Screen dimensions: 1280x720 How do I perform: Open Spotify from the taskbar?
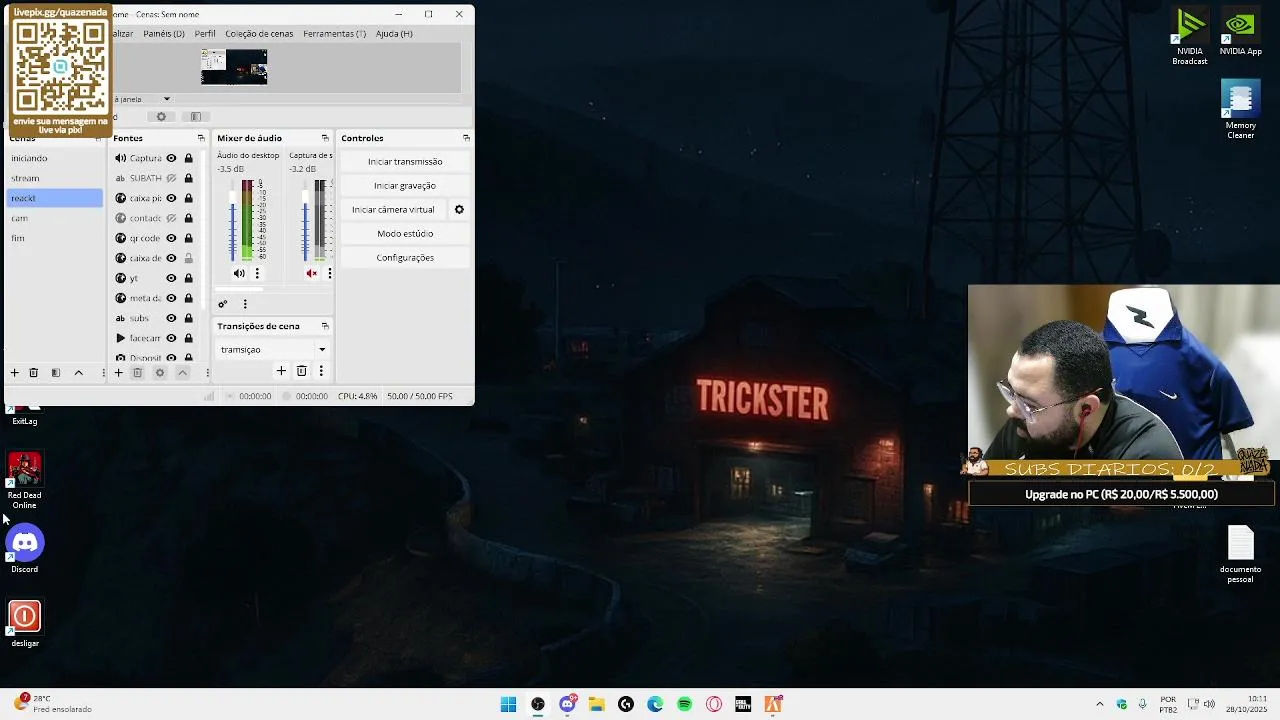(684, 704)
